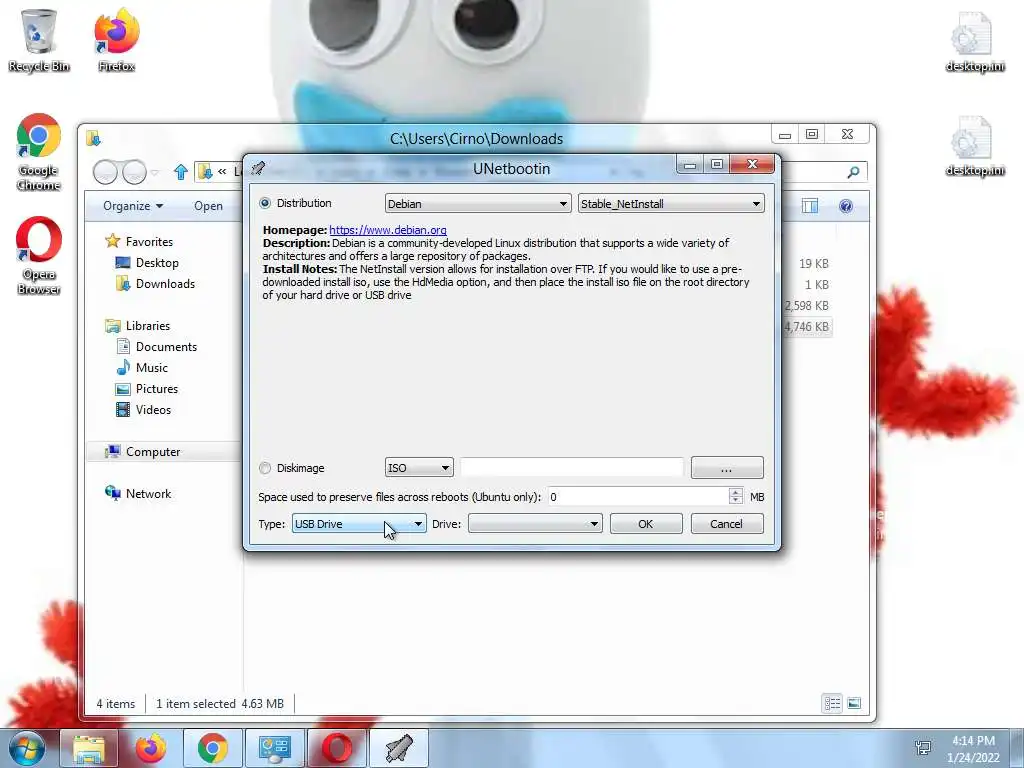Switch to large icons view in status bar
This screenshot has height=768, width=1024.
[x=854, y=703]
